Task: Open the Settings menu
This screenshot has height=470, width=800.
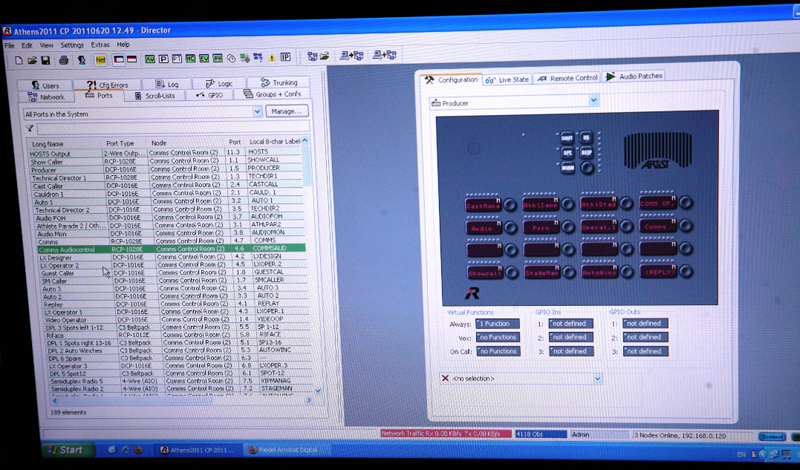Action: (x=72, y=45)
